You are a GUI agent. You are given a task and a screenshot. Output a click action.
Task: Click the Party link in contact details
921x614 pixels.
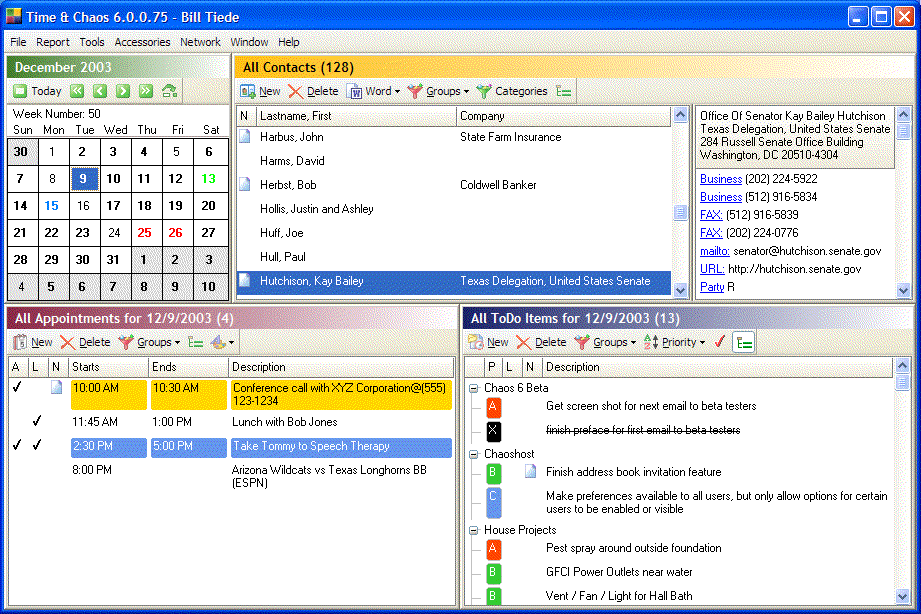[712, 287]
